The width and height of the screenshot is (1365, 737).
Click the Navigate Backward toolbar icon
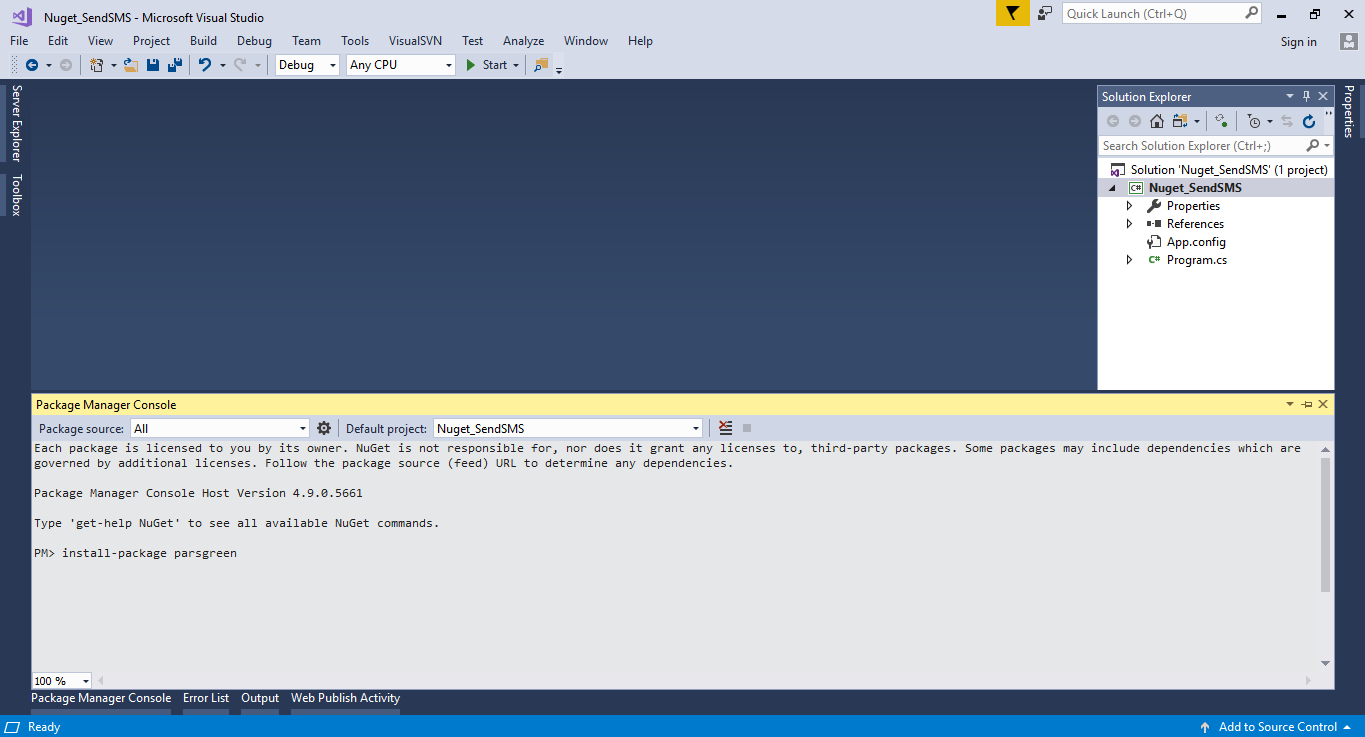30,64
